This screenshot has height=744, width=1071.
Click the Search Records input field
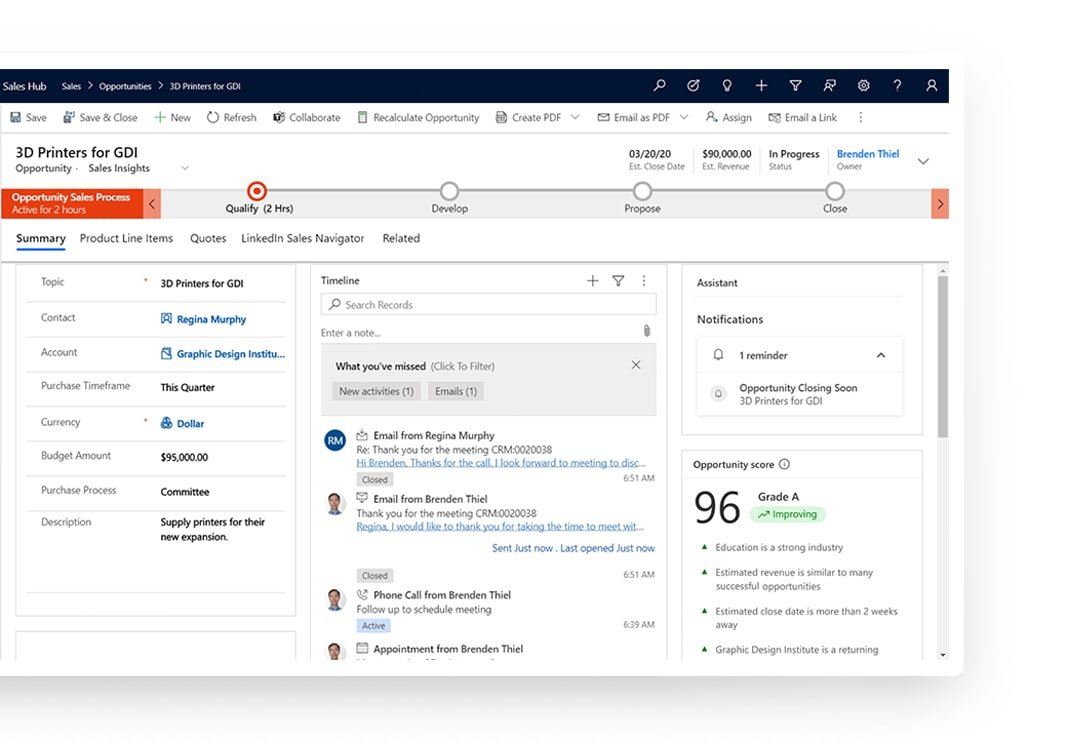pos(488,305)
